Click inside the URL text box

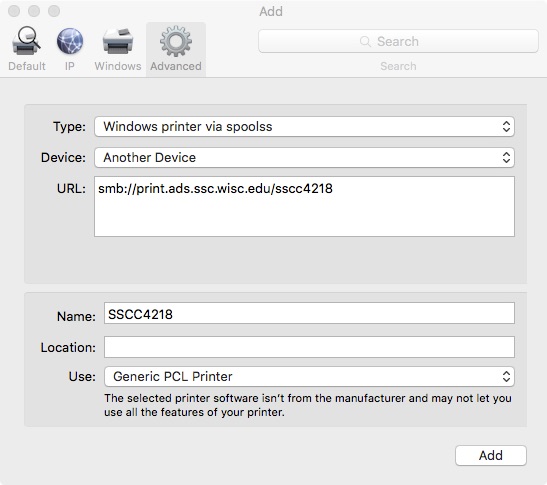[304, 206]
